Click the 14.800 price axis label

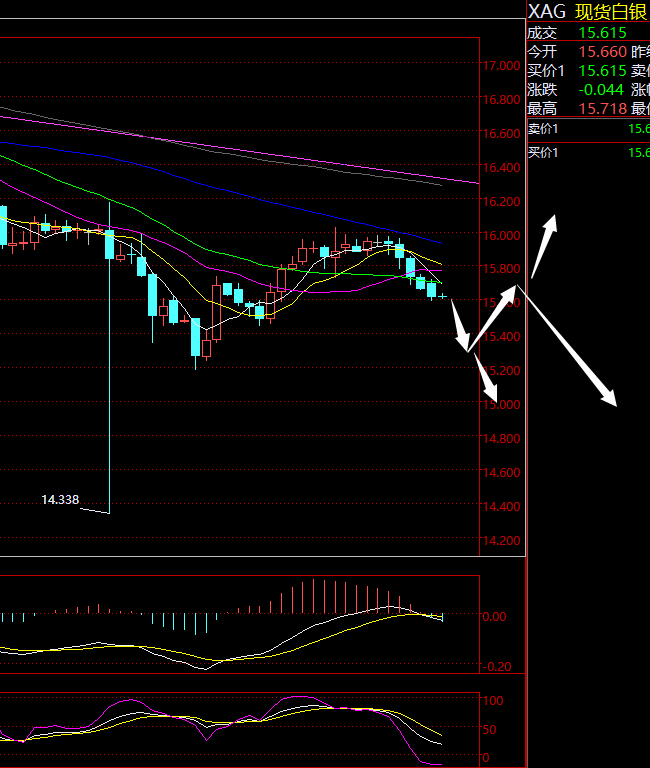coord(502,439)
